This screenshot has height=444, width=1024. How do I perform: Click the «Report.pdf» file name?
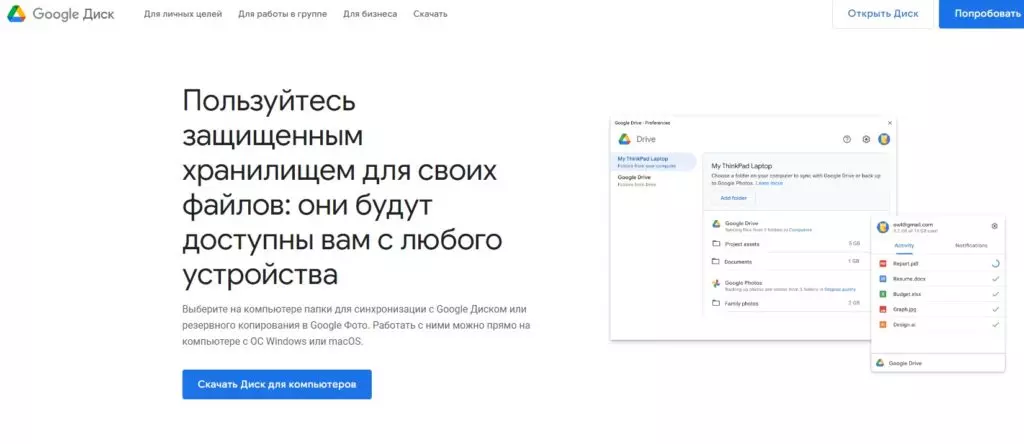pyautogui.click(x=906, y=264)
